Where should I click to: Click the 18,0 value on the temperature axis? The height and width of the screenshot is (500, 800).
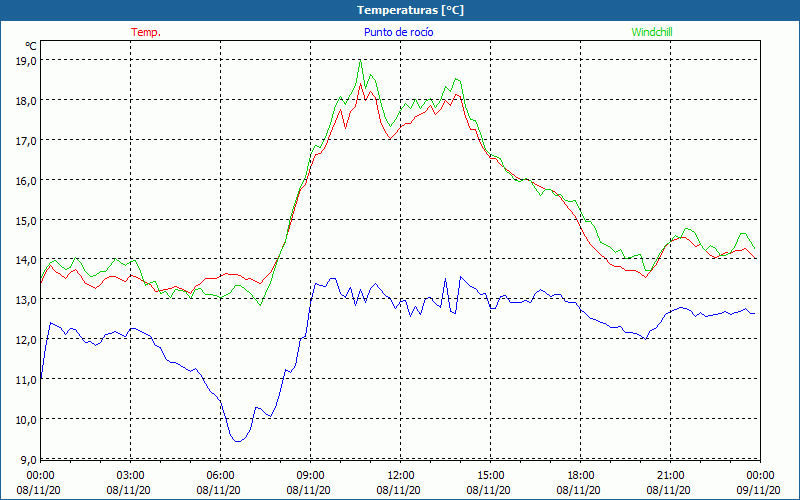[x=26, y=101]
